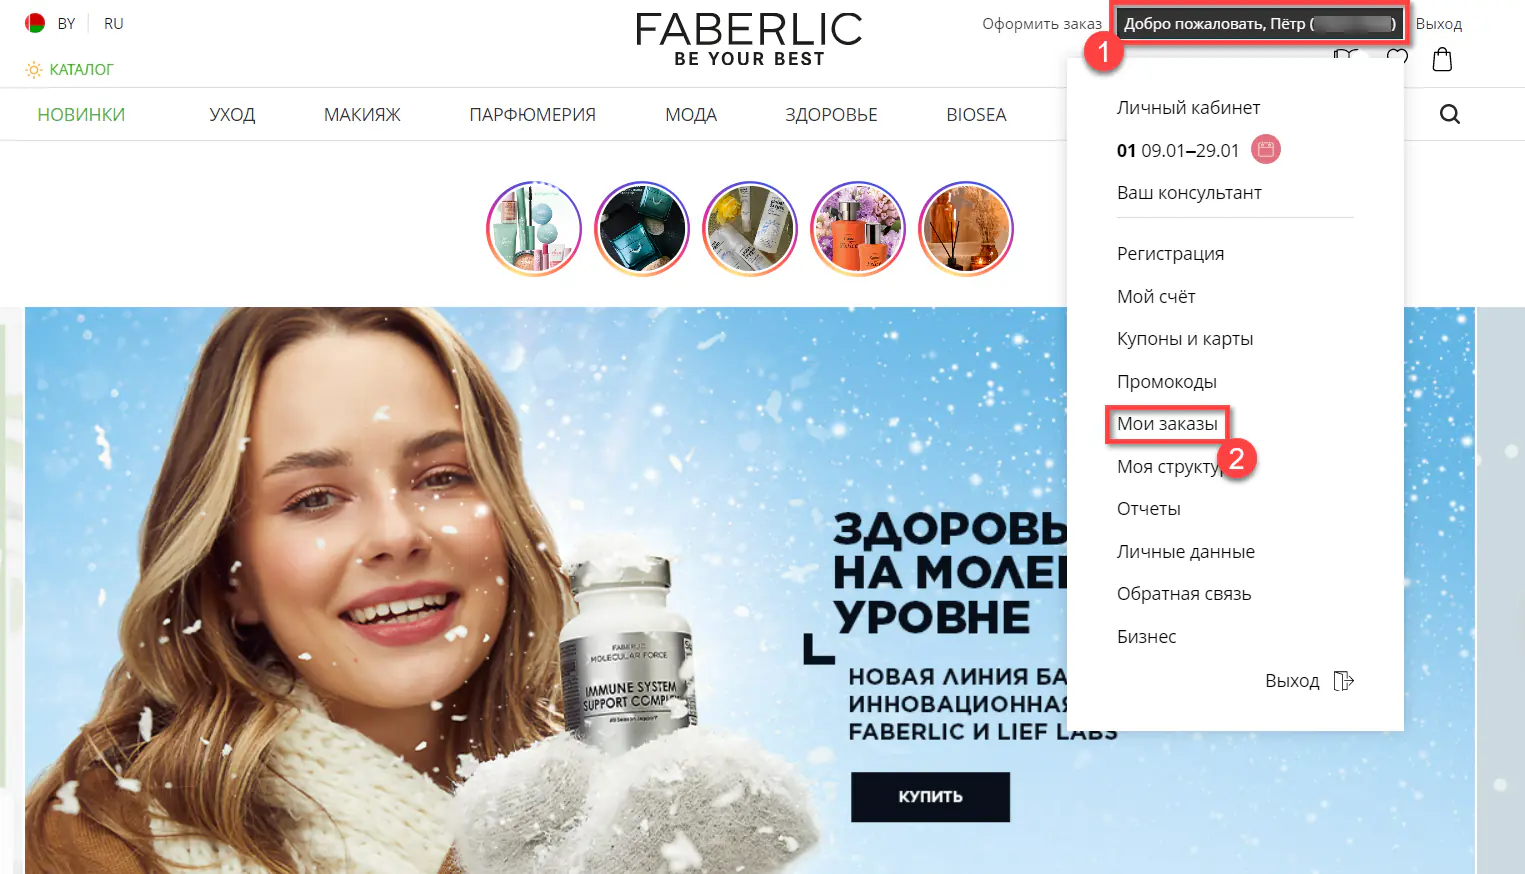Click the pink calendar period icon
Image resolution: width=1525 pixels, height=874 pixels.
[1266, 150]
